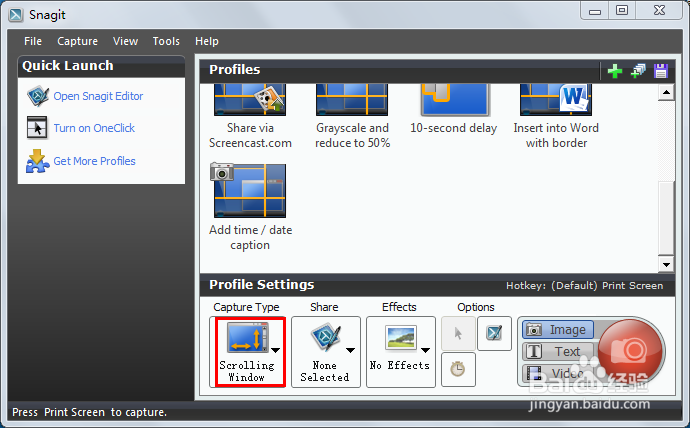Screen dimensions: 690x428
Task: Click Turn on OneClick link
Action: 94,128
